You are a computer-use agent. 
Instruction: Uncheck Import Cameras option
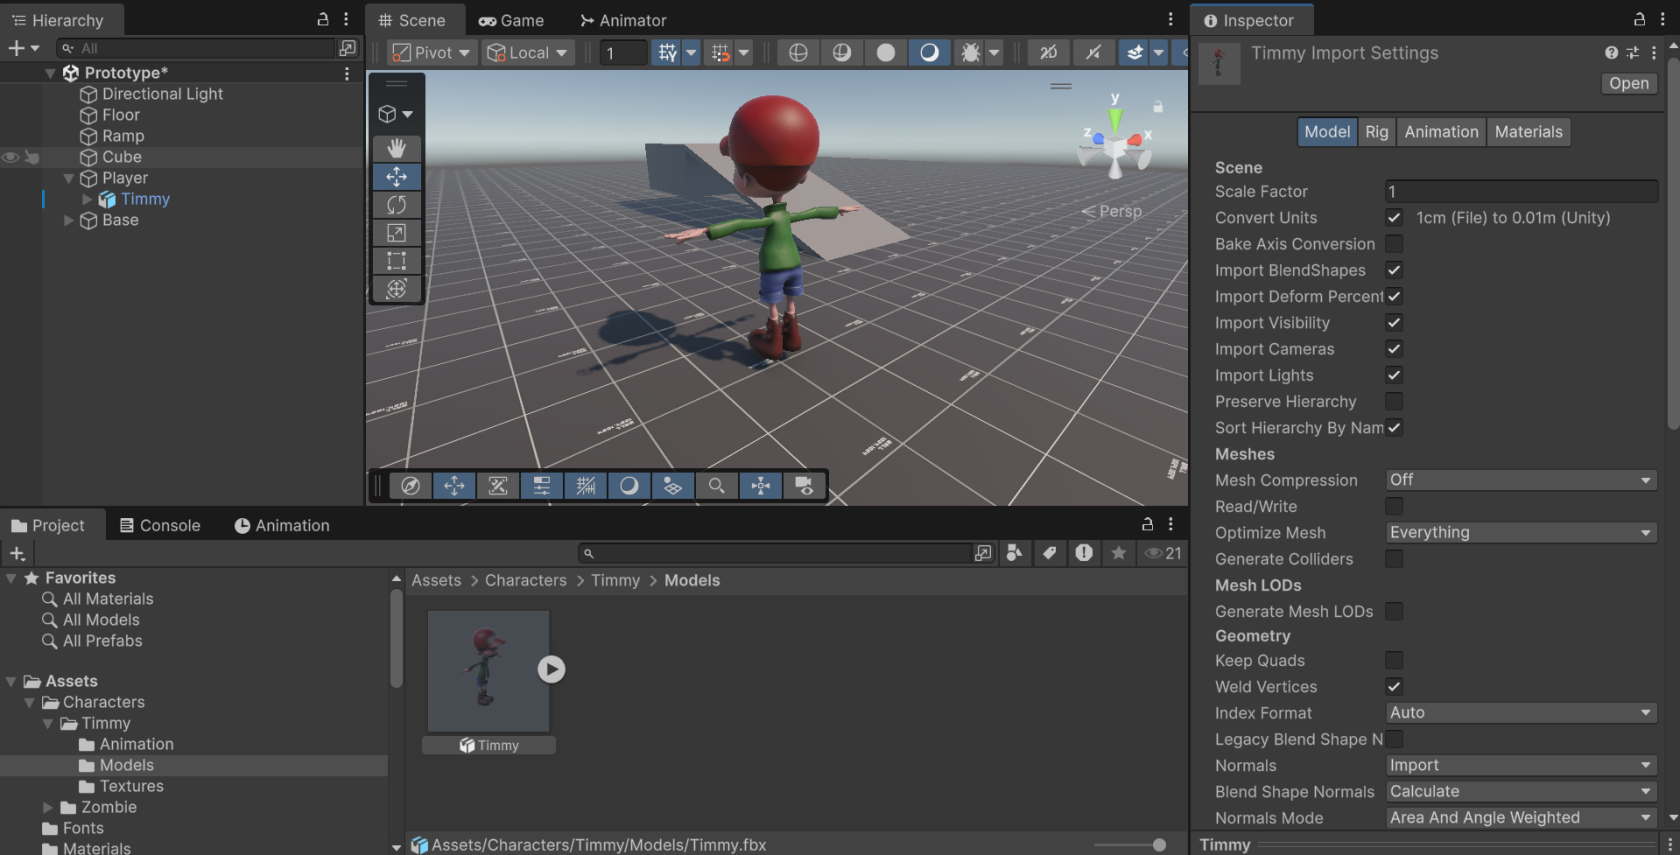pyautogui.click(x=1394, y=349)
